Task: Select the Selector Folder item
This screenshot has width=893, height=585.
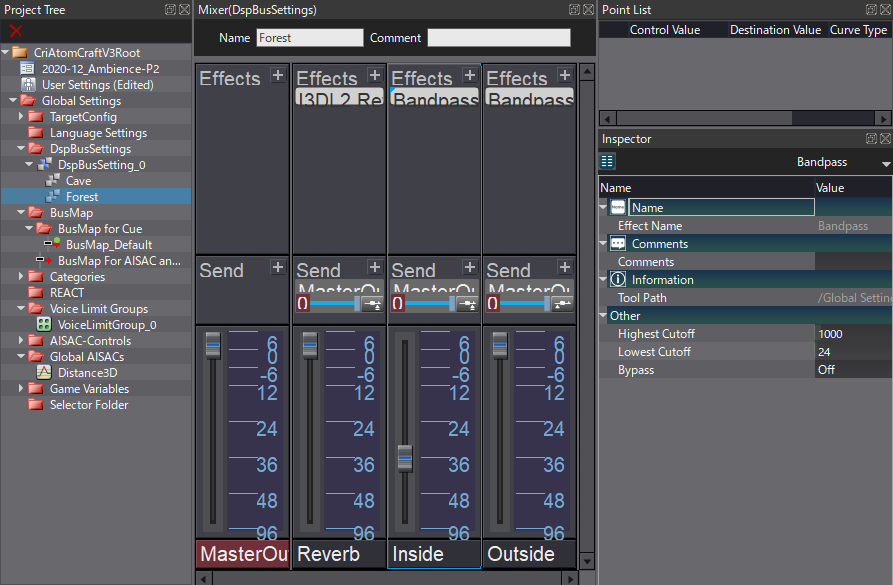Action: click(89, 404)
